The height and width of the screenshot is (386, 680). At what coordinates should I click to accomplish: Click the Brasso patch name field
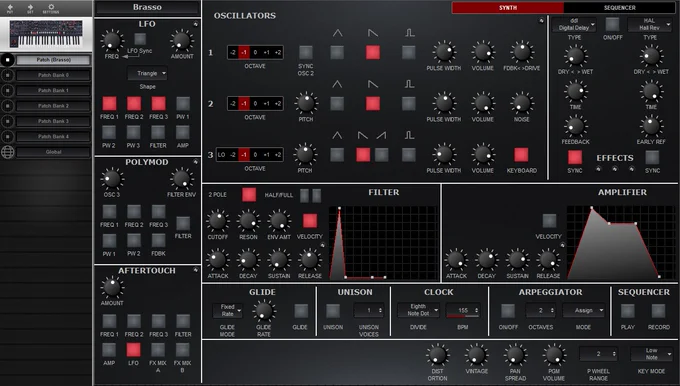[x=147, y=7]
